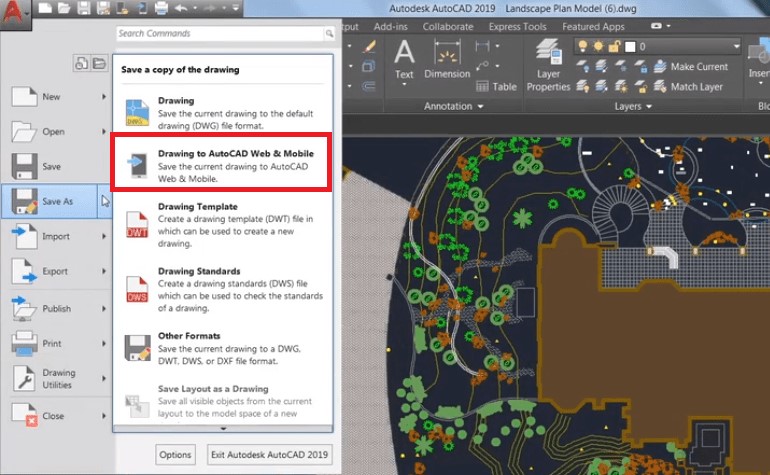This screenshot has height=475, width=770.
Task: Click the Plot printer icon in Quick Access toolbar
Action: 161,8
